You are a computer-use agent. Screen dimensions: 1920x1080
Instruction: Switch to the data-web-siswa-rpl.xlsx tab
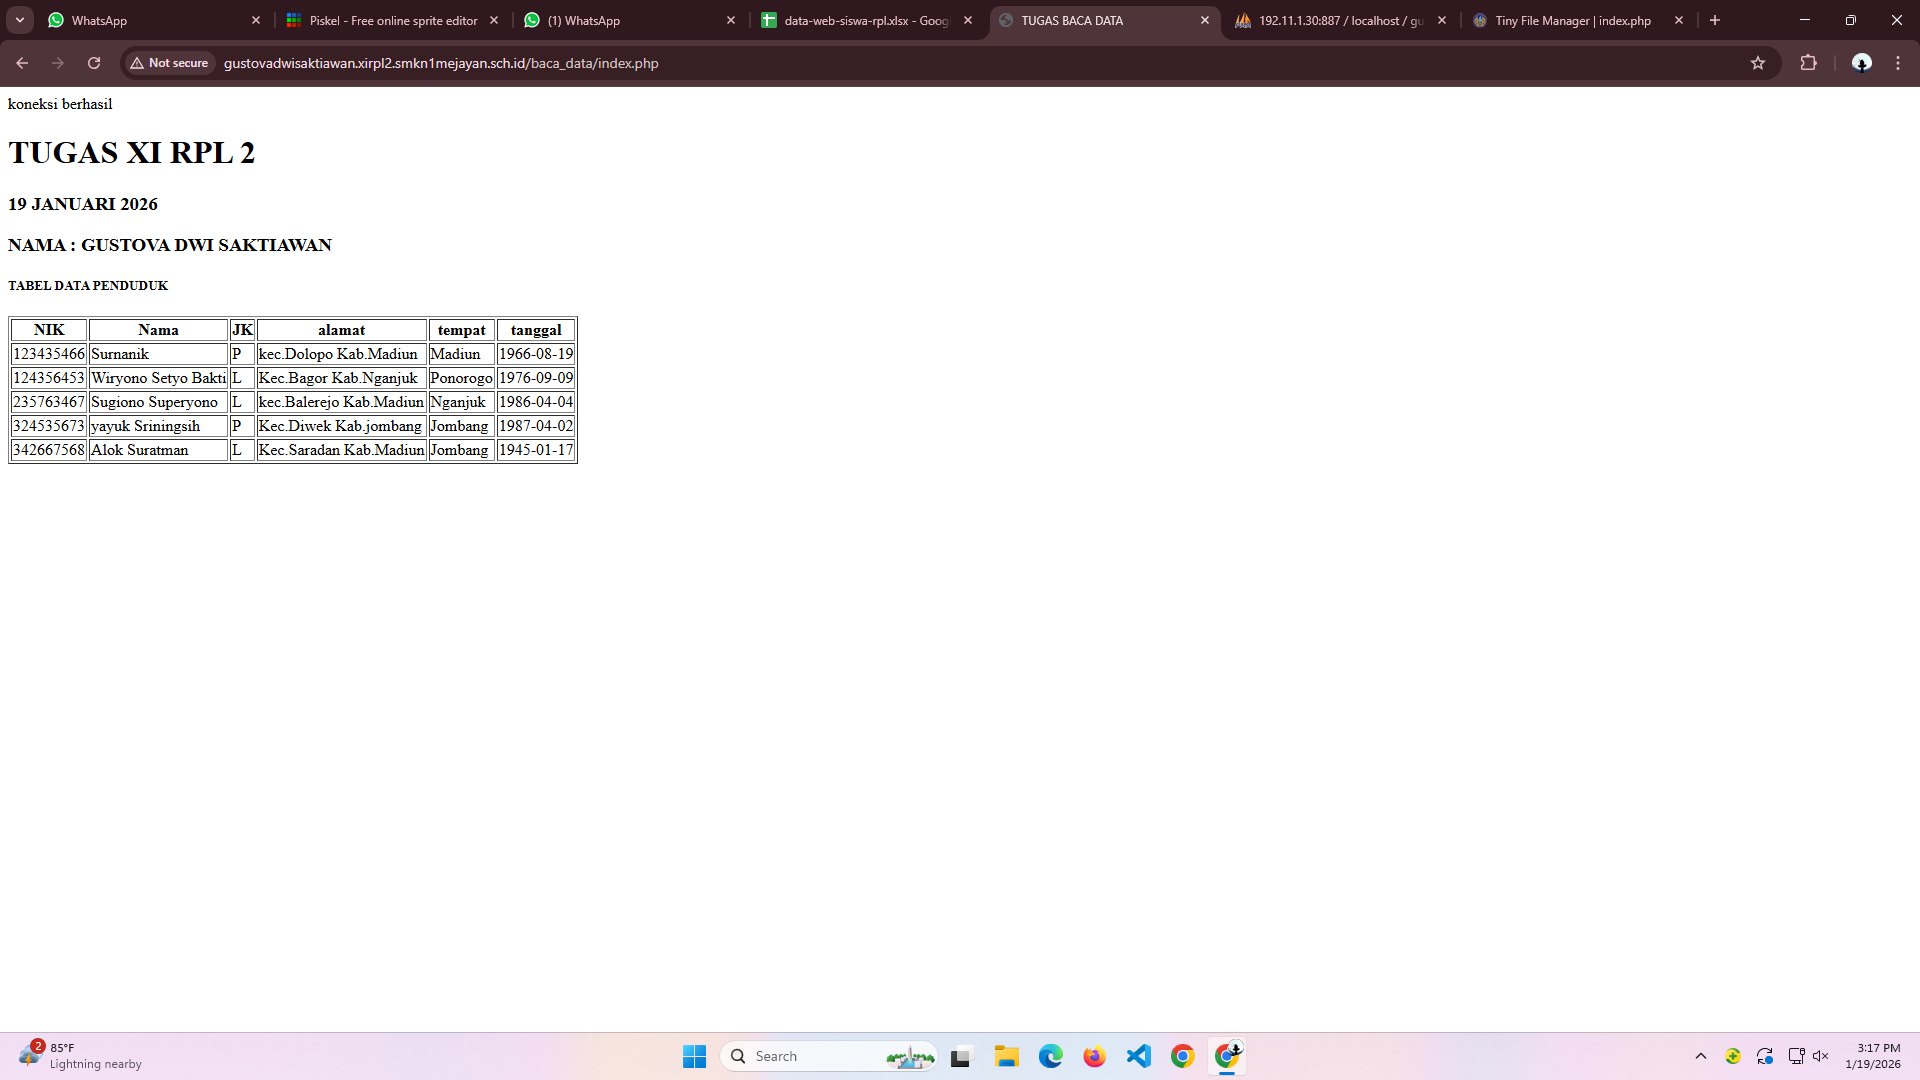click(x=865, y=20)
